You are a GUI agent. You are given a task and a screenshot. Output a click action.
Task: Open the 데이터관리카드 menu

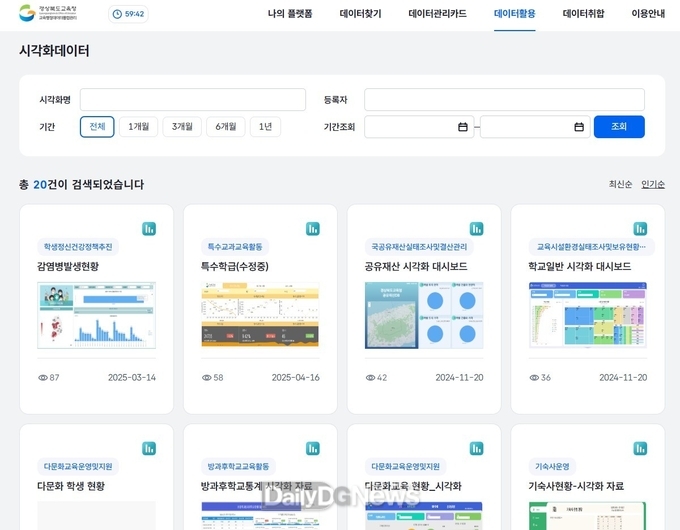438,14
